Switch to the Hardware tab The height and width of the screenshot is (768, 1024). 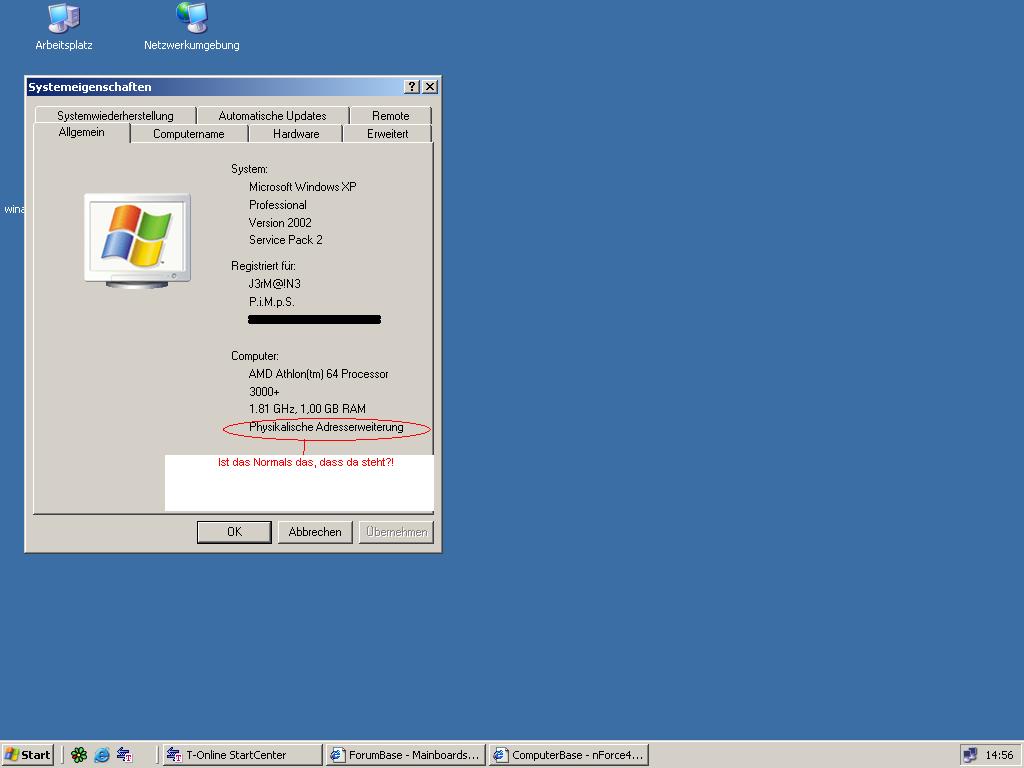[296, 134]
